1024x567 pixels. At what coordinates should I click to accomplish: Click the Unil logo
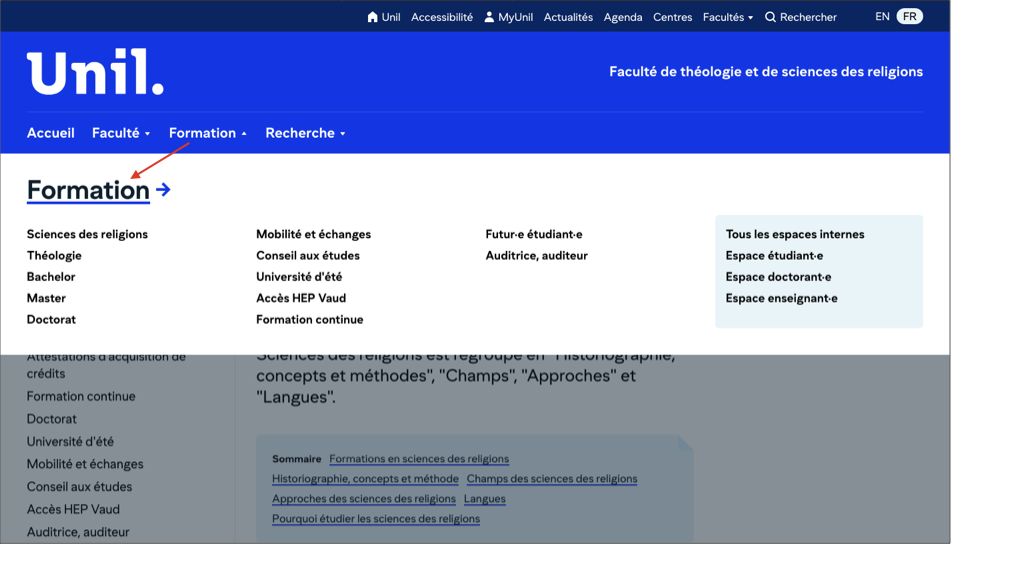click(95, 72)
